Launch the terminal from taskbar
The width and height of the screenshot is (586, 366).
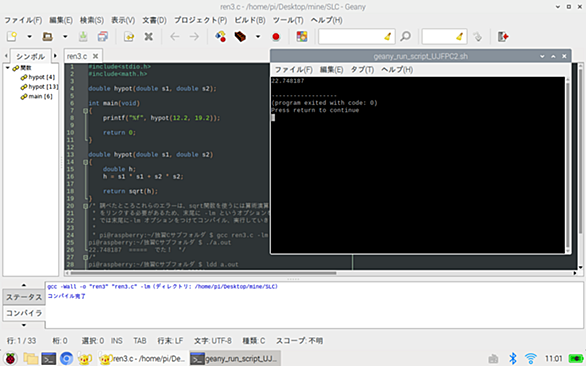(49, 359)
